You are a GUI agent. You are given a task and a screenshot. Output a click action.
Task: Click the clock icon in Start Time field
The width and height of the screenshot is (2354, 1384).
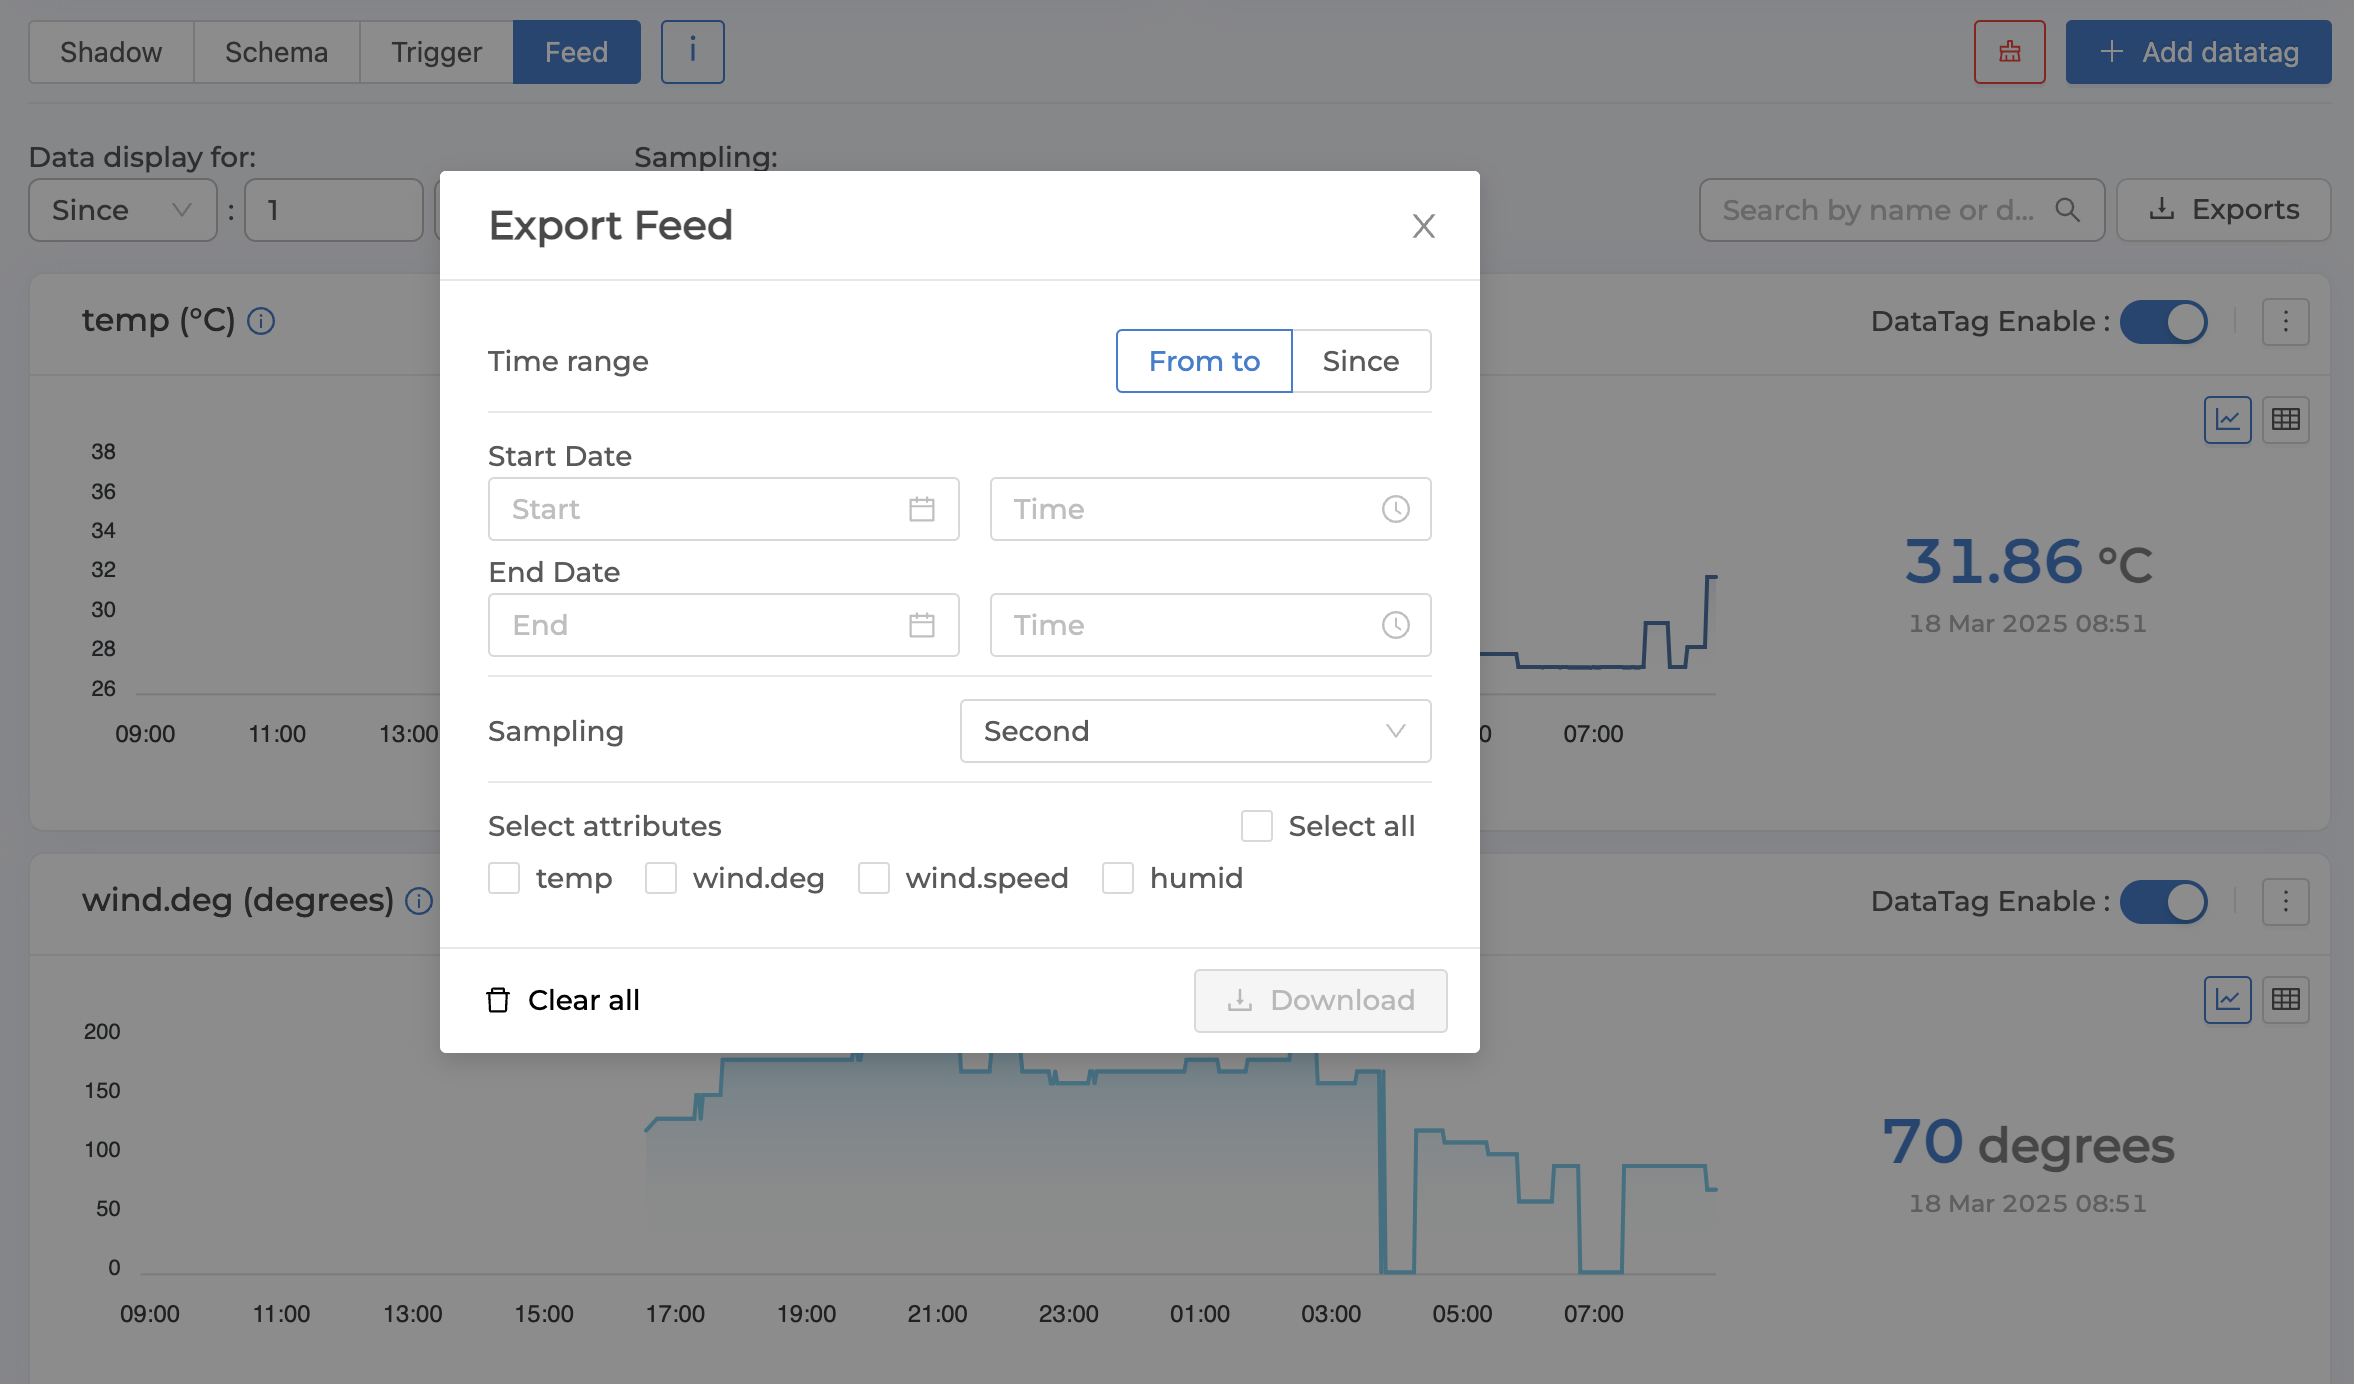coord(1395,509)
